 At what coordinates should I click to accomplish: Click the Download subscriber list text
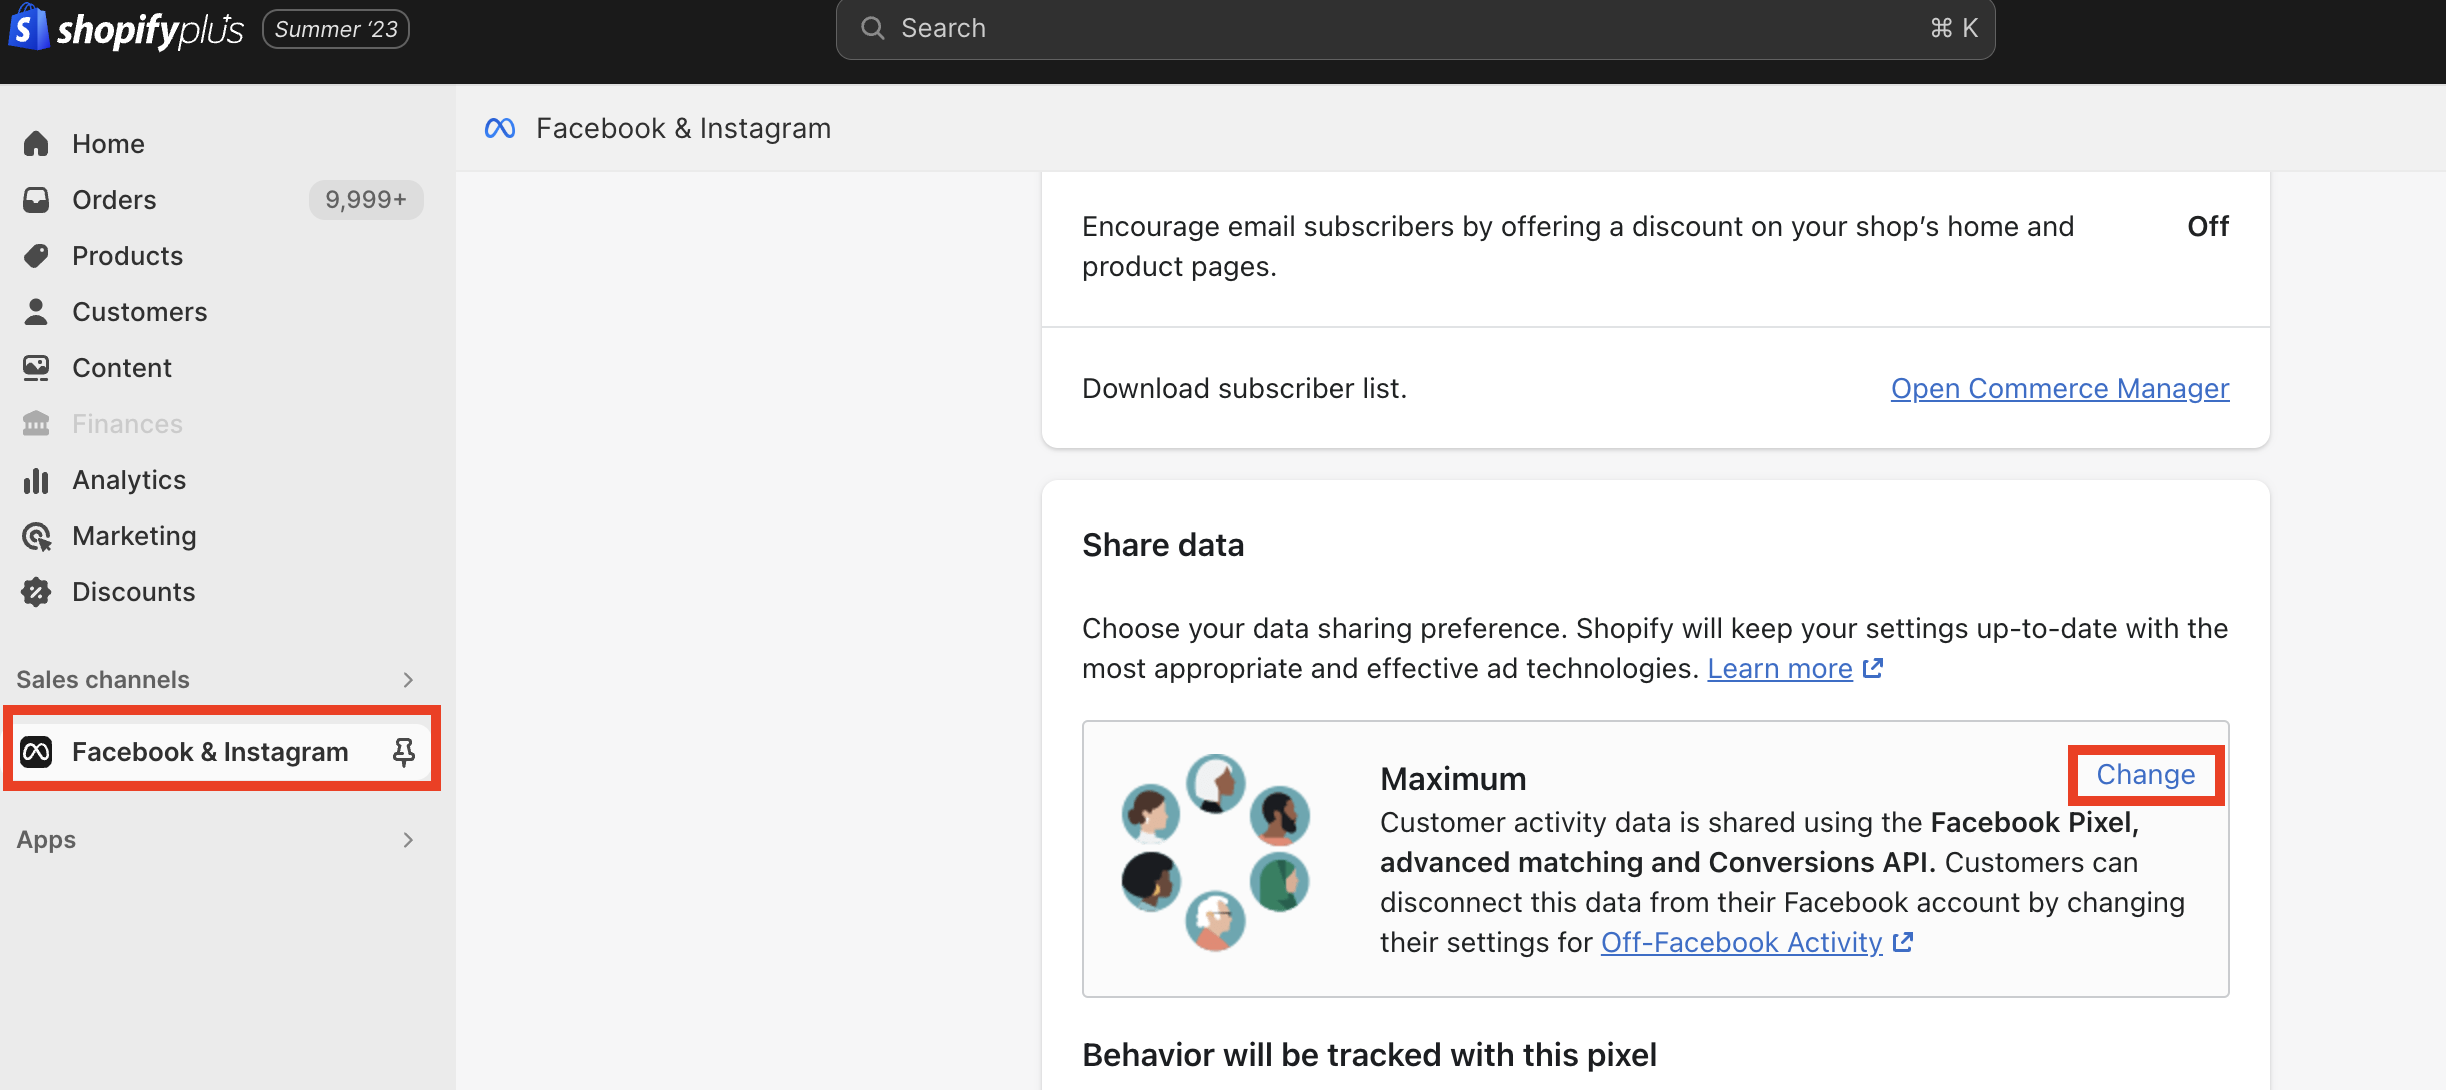(x=1245, y=388)
